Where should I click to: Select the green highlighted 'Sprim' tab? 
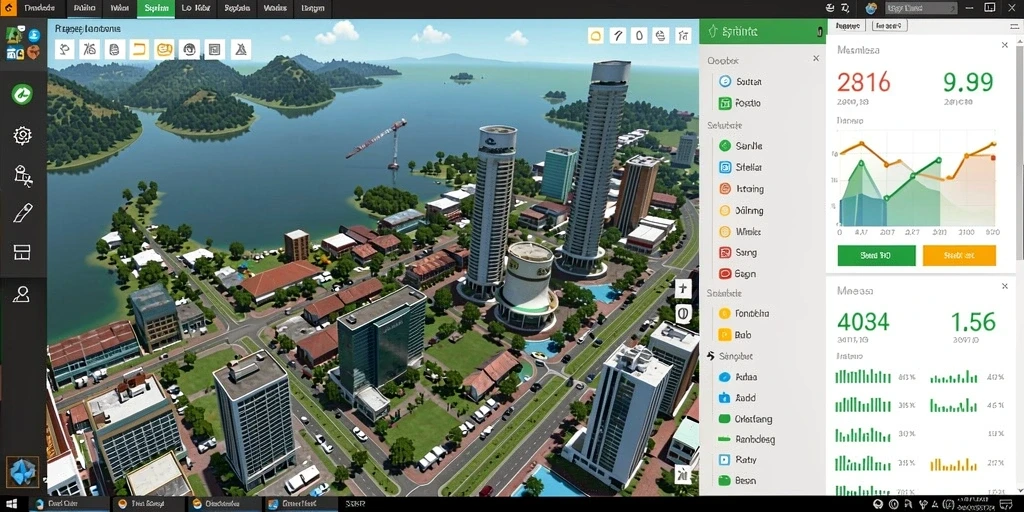point(156,8)
